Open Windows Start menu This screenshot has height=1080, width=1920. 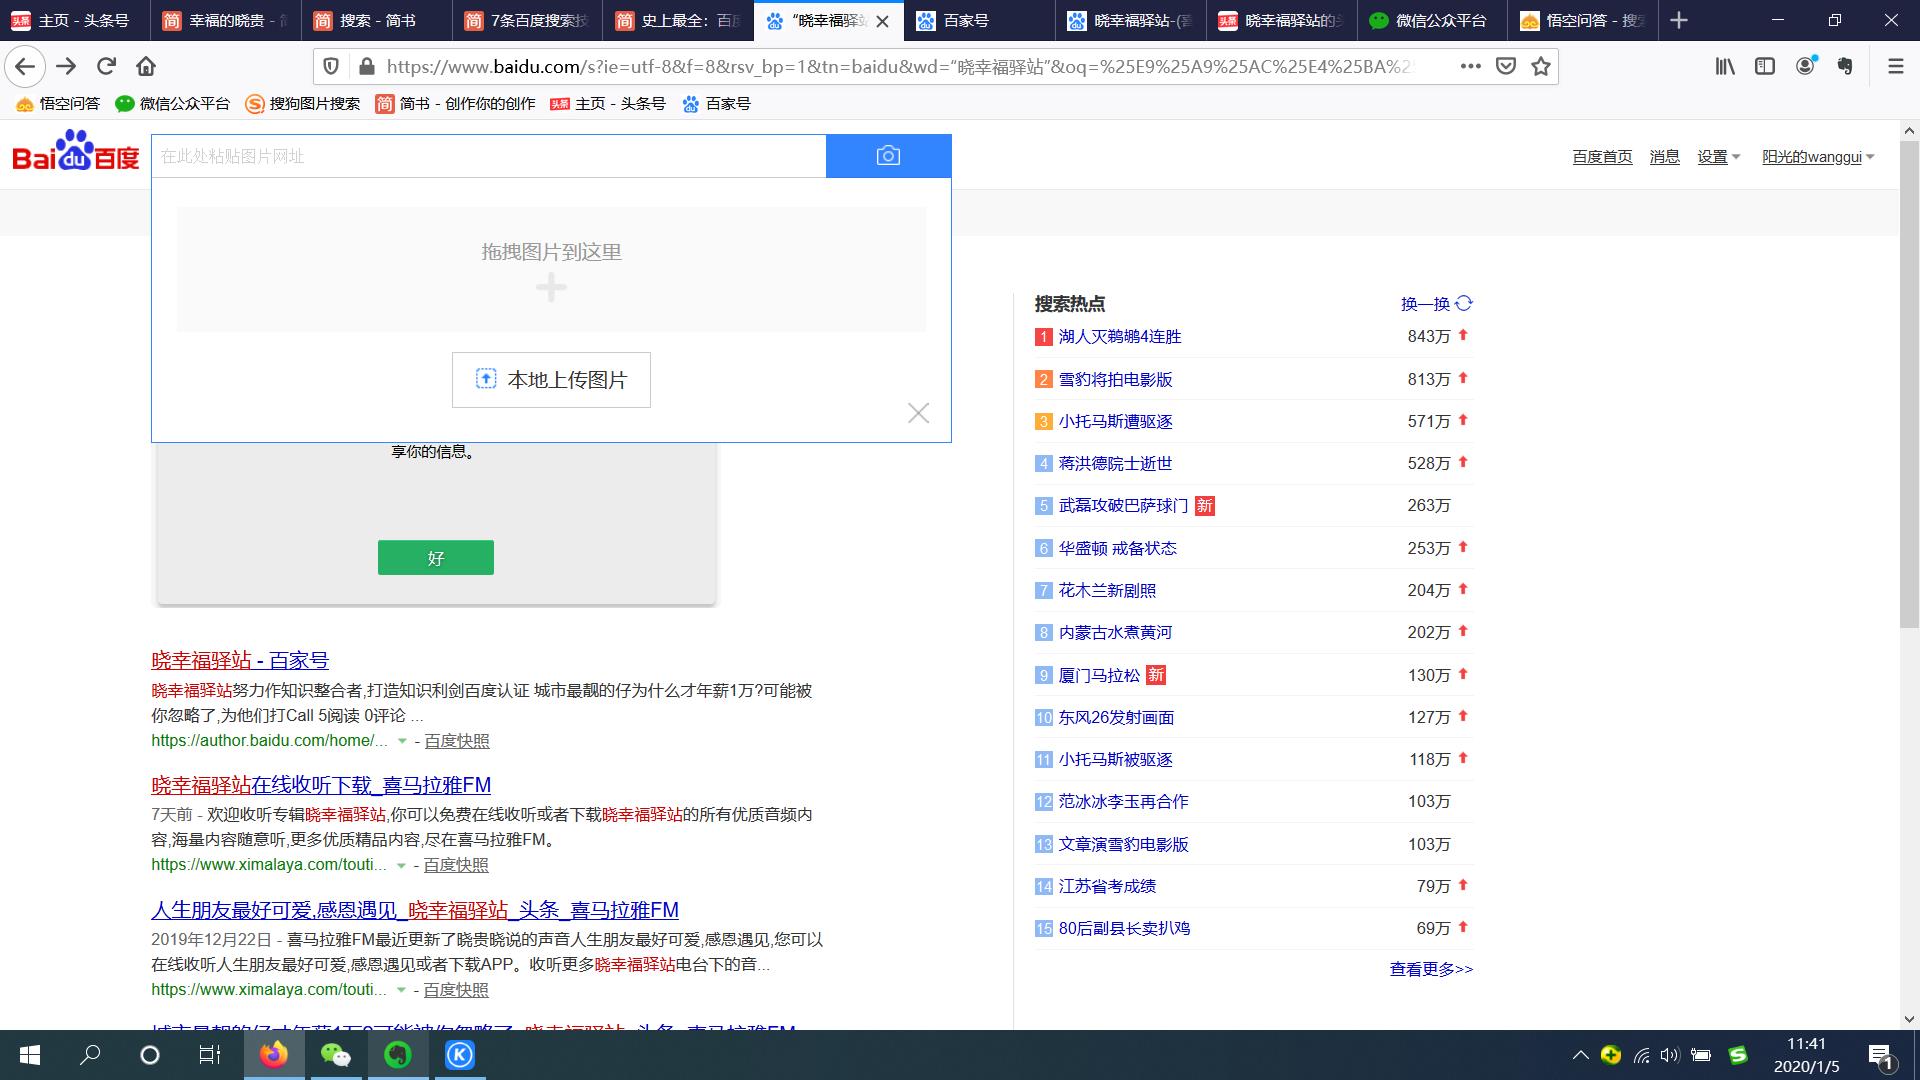(30, 1055)
